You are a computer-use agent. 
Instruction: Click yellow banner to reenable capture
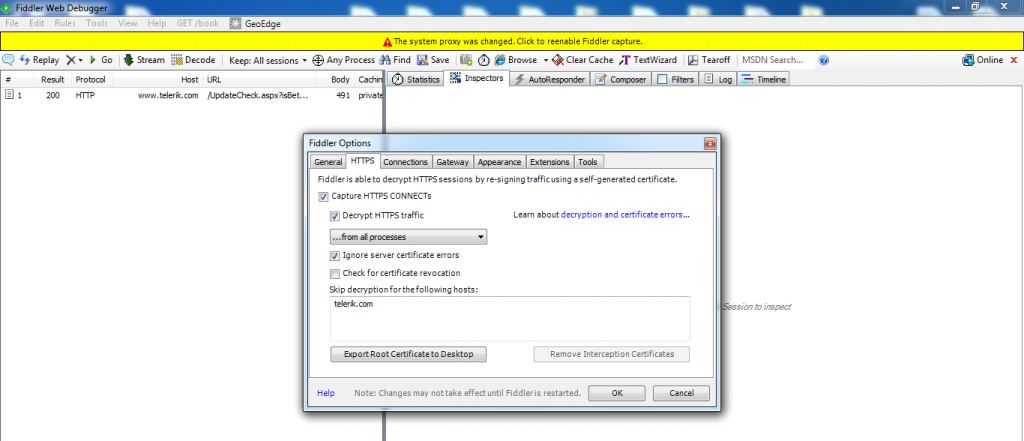pyautogui.click(x=512, y=41)
